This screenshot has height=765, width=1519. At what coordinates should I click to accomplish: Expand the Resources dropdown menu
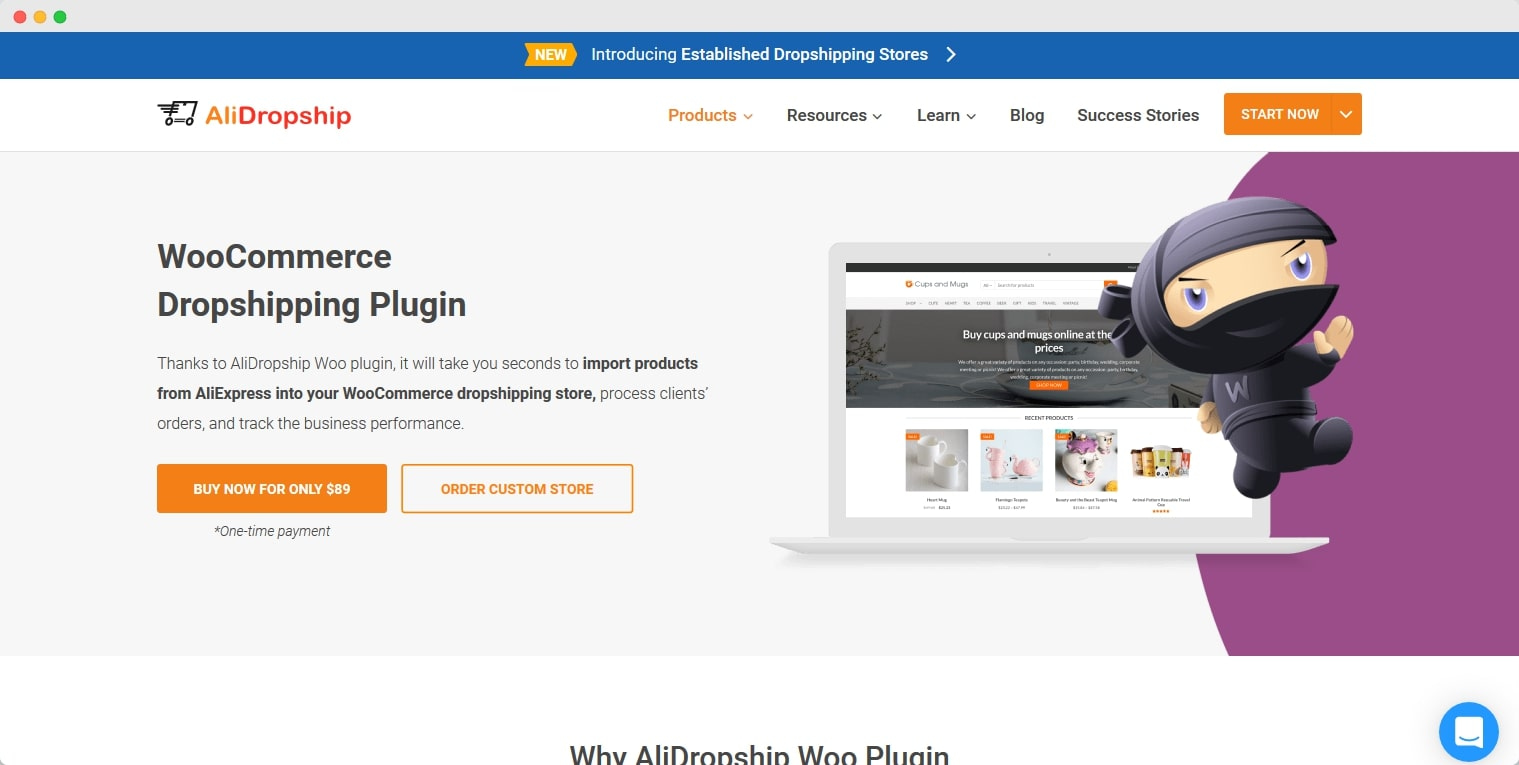[834, 115]
